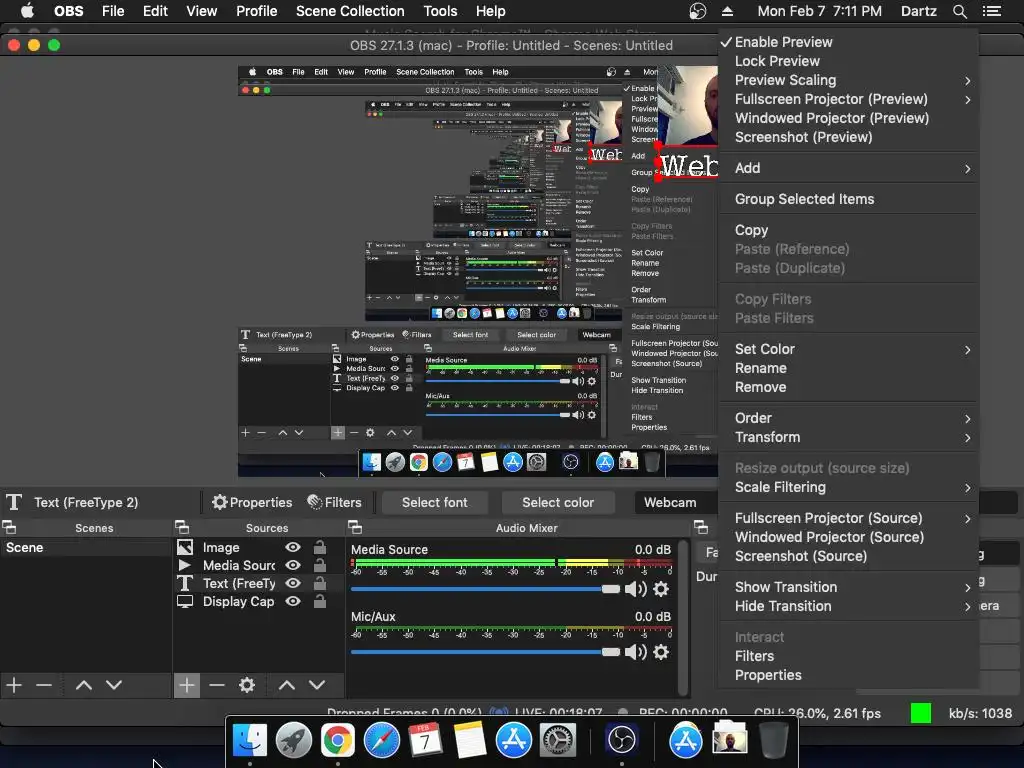Toggle visibility of Media Source

pos(293,565)
